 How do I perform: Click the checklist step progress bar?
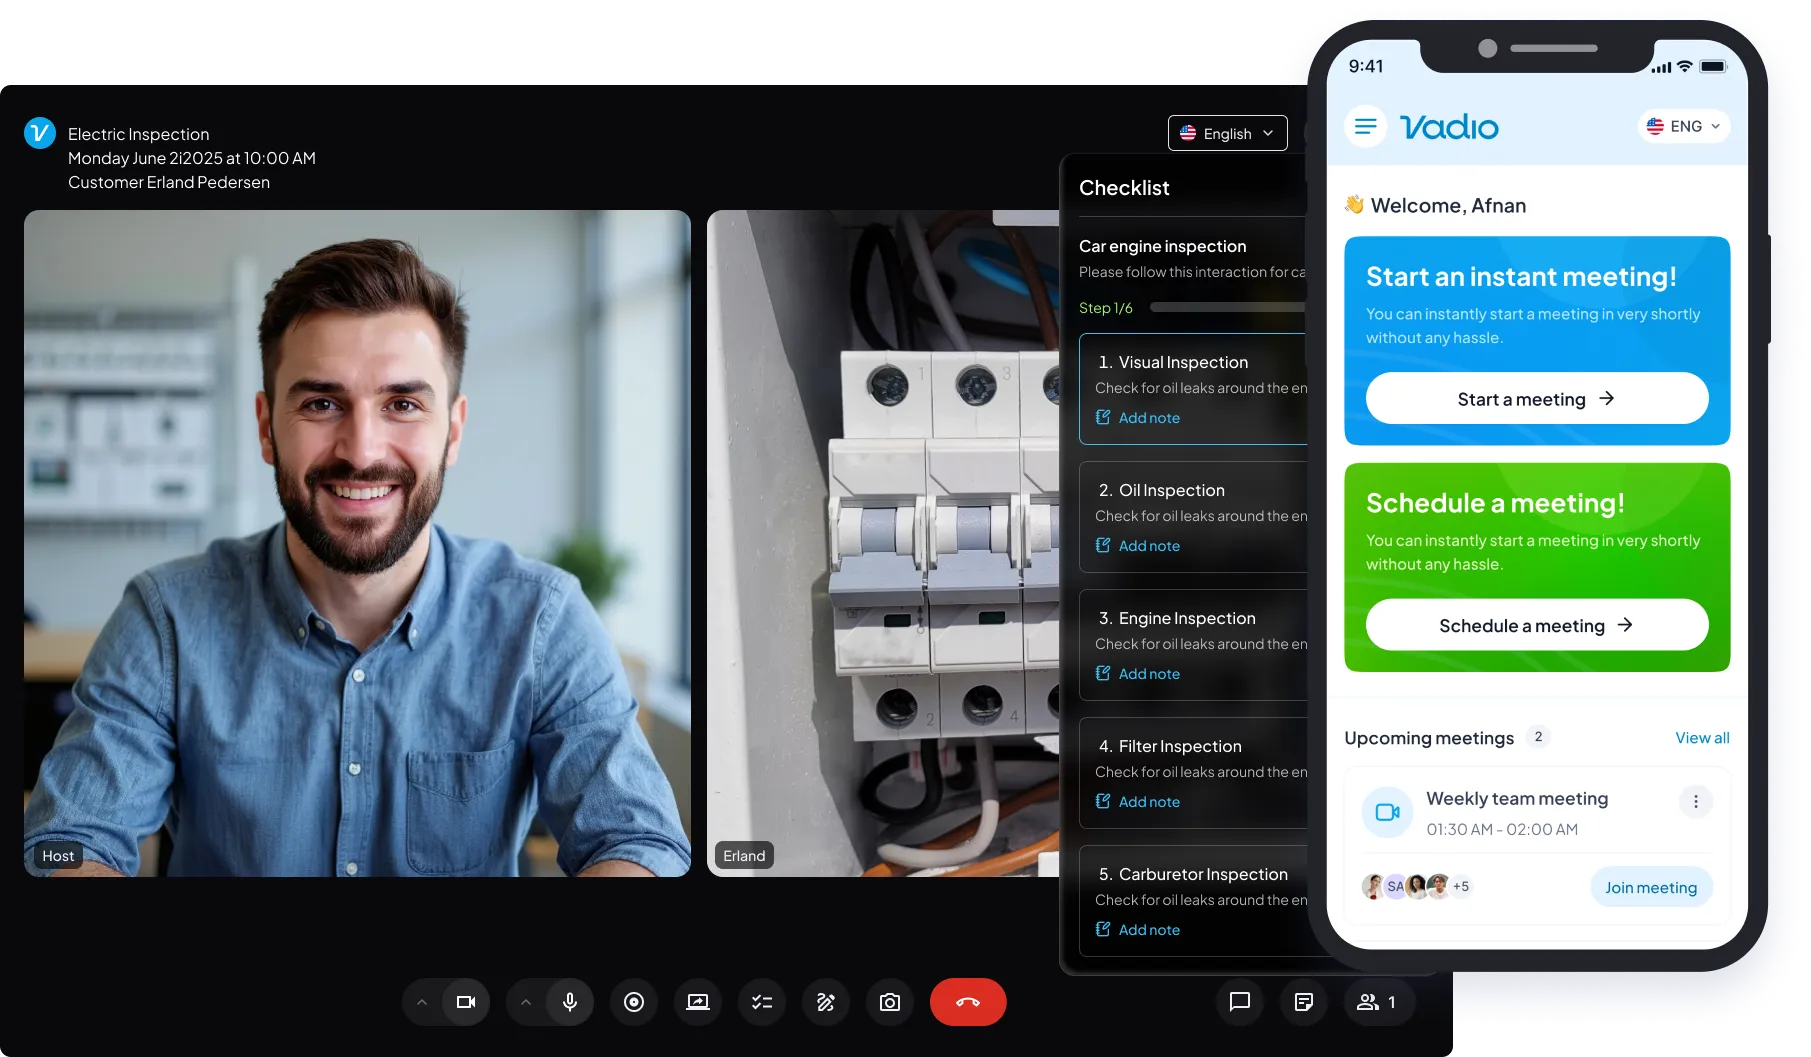point(1228,308)
